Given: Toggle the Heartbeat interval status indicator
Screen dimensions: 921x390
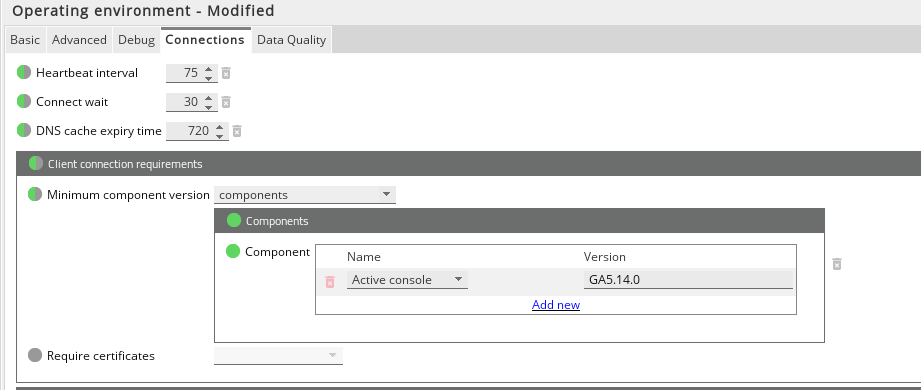Looking at the screenshot, I should coord(23,73).
